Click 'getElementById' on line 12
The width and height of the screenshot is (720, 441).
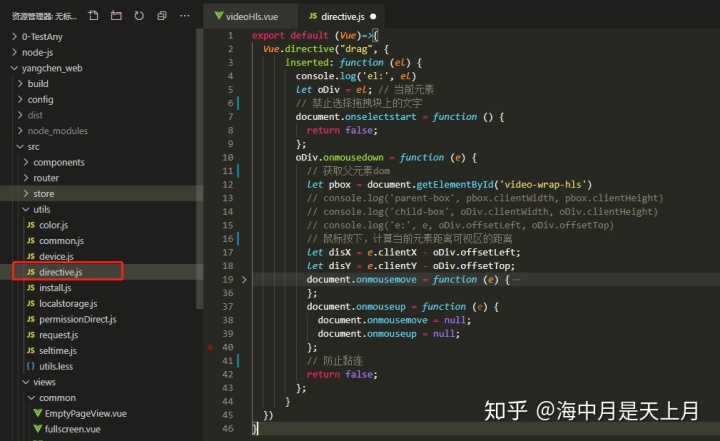[455, 185]
